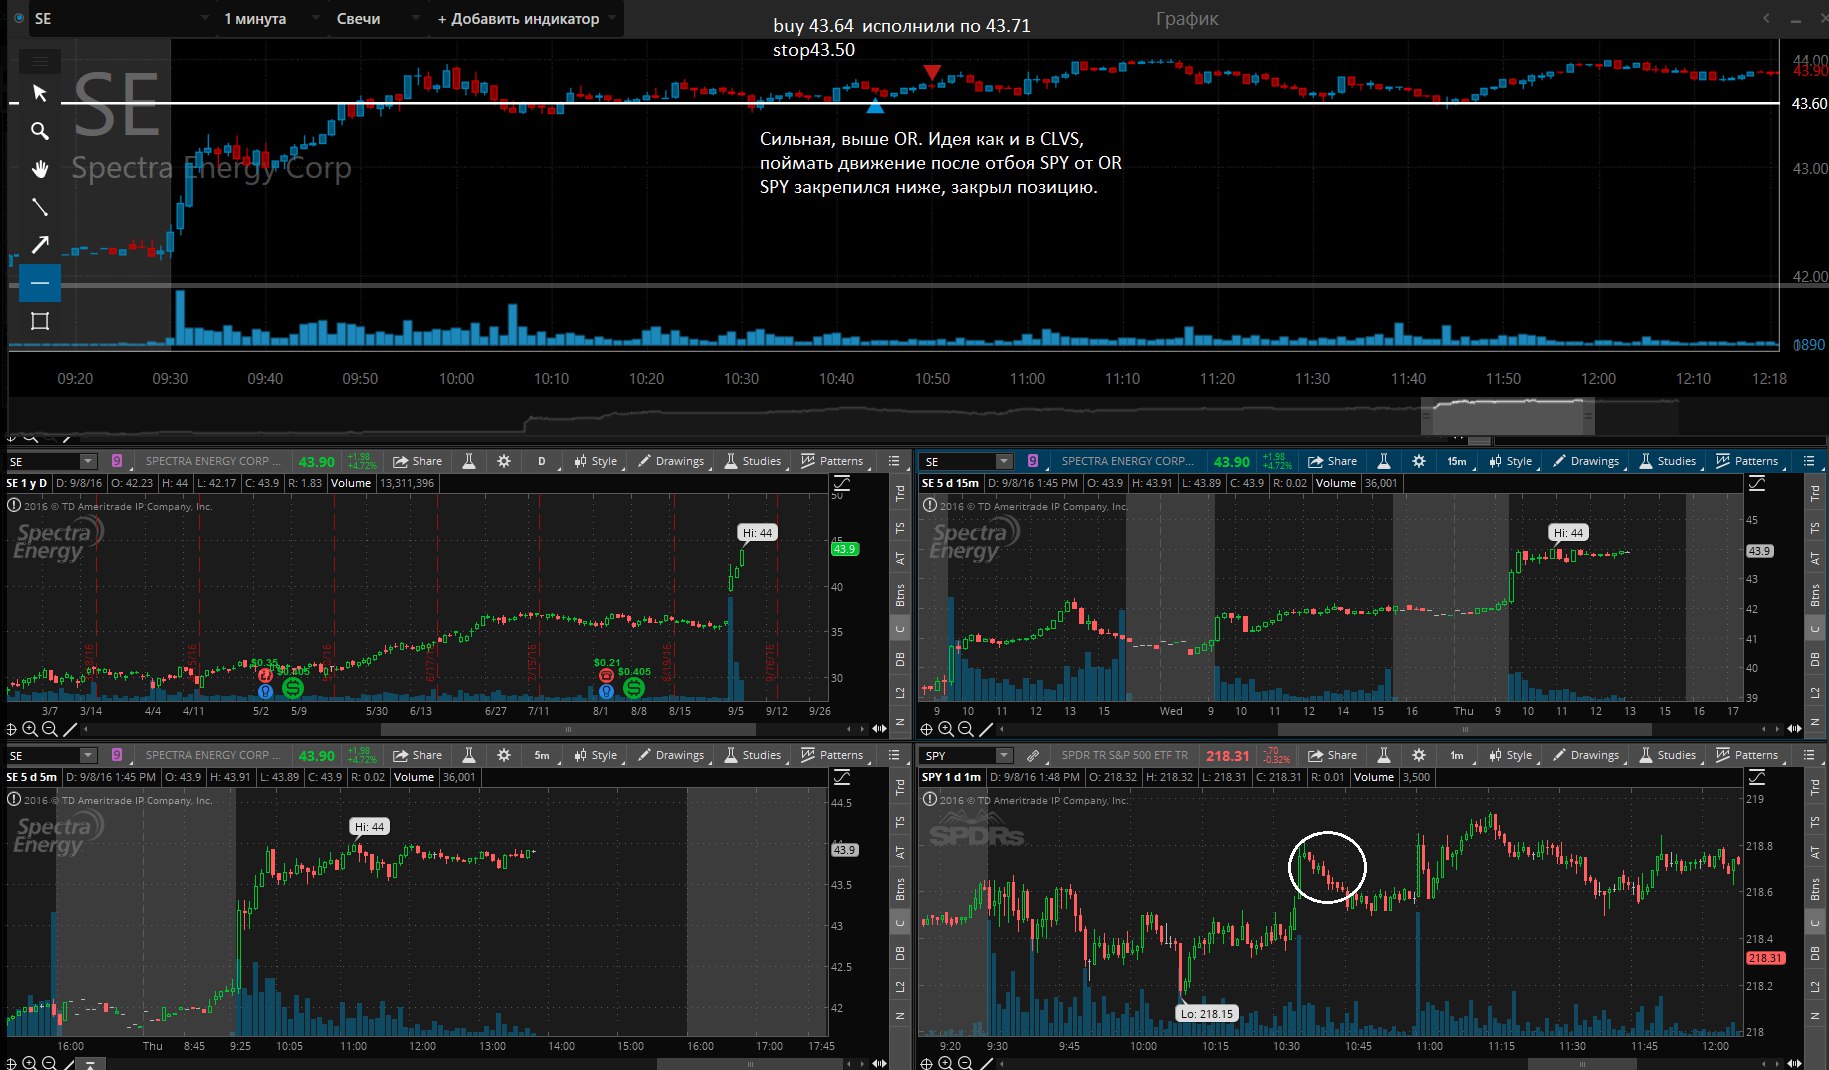The image size is (1829, 1070).
Task: Select the arrow cursor tool in the top chart
Action: [40, 93]
